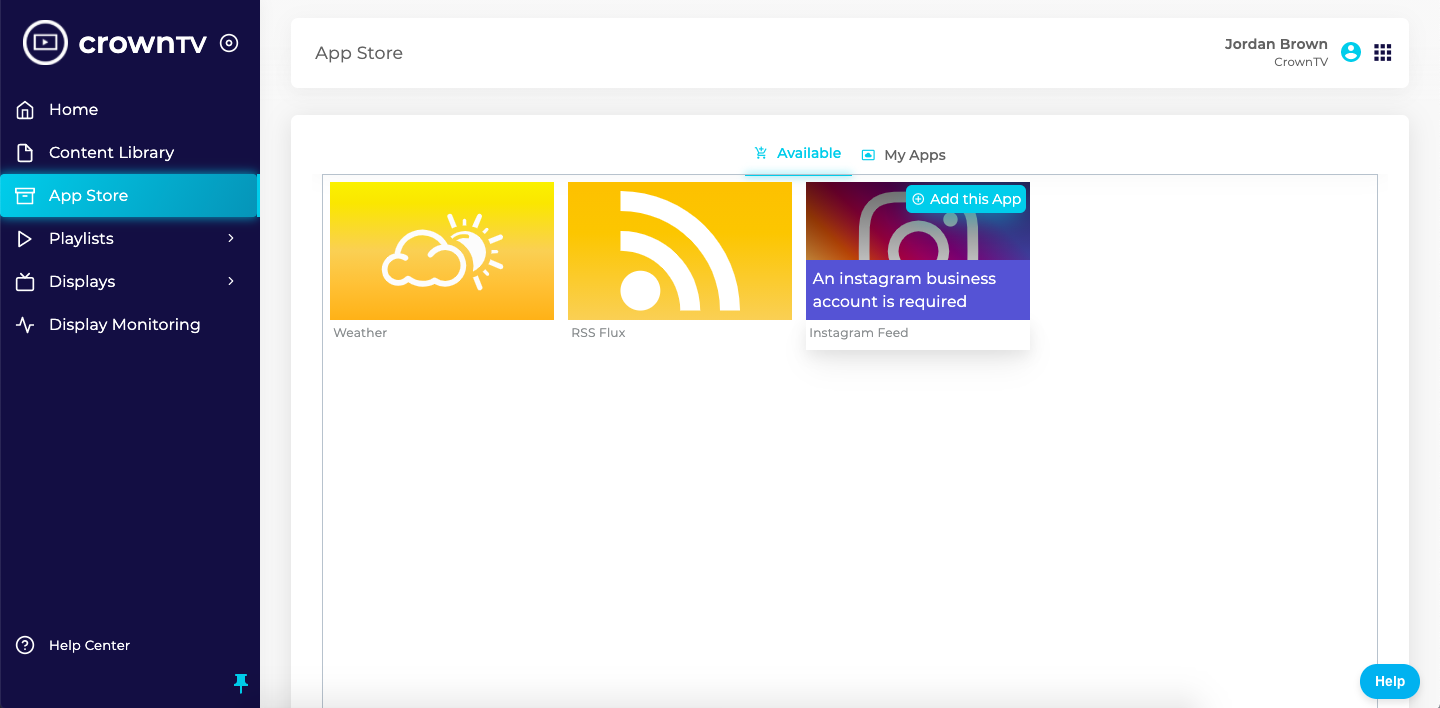Click the Display Monitoring pulse icon

click(25, 325)
